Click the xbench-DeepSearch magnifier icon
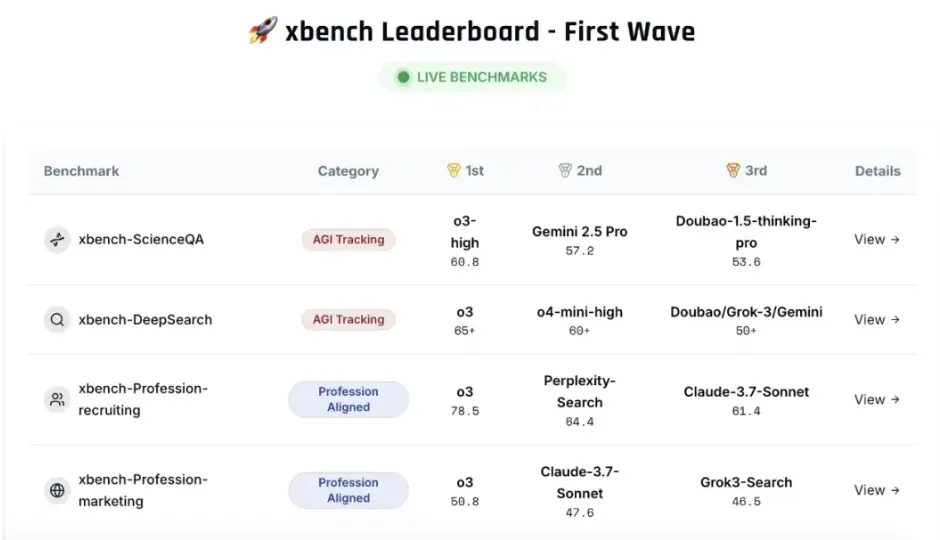 (x=57, y=319)
